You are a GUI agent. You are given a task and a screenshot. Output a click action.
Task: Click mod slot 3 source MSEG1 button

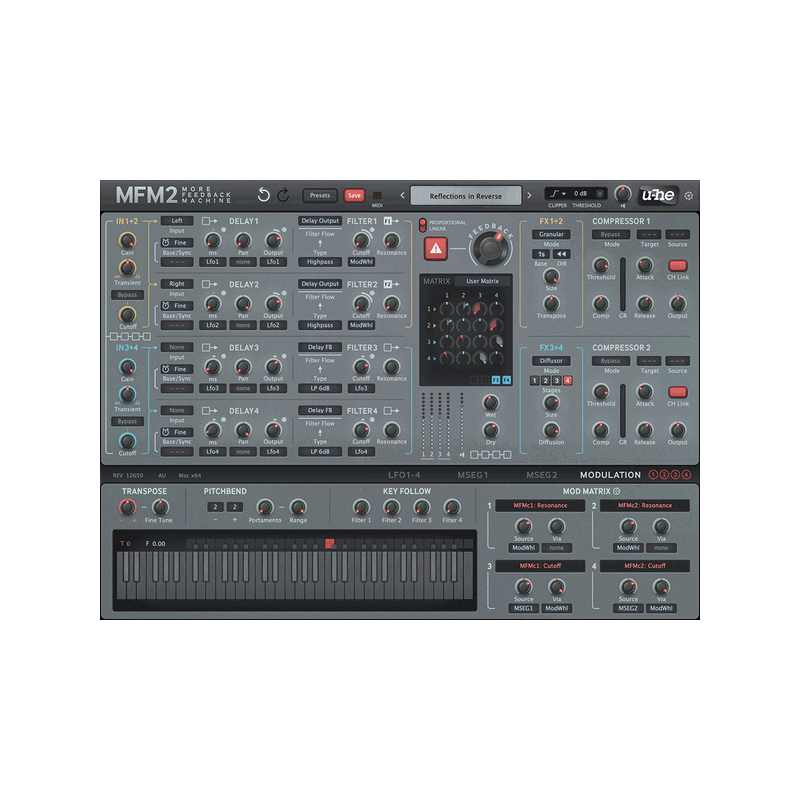click(523, 608)
